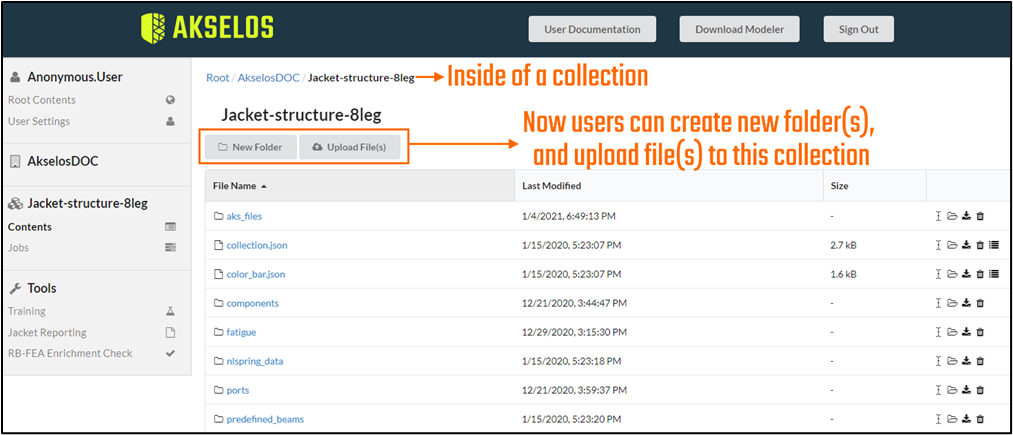The height and width of the screenshot is (435, 1013).
Task: Click the list-view icon for color_bar.json
Action: (x=994, y=274)
